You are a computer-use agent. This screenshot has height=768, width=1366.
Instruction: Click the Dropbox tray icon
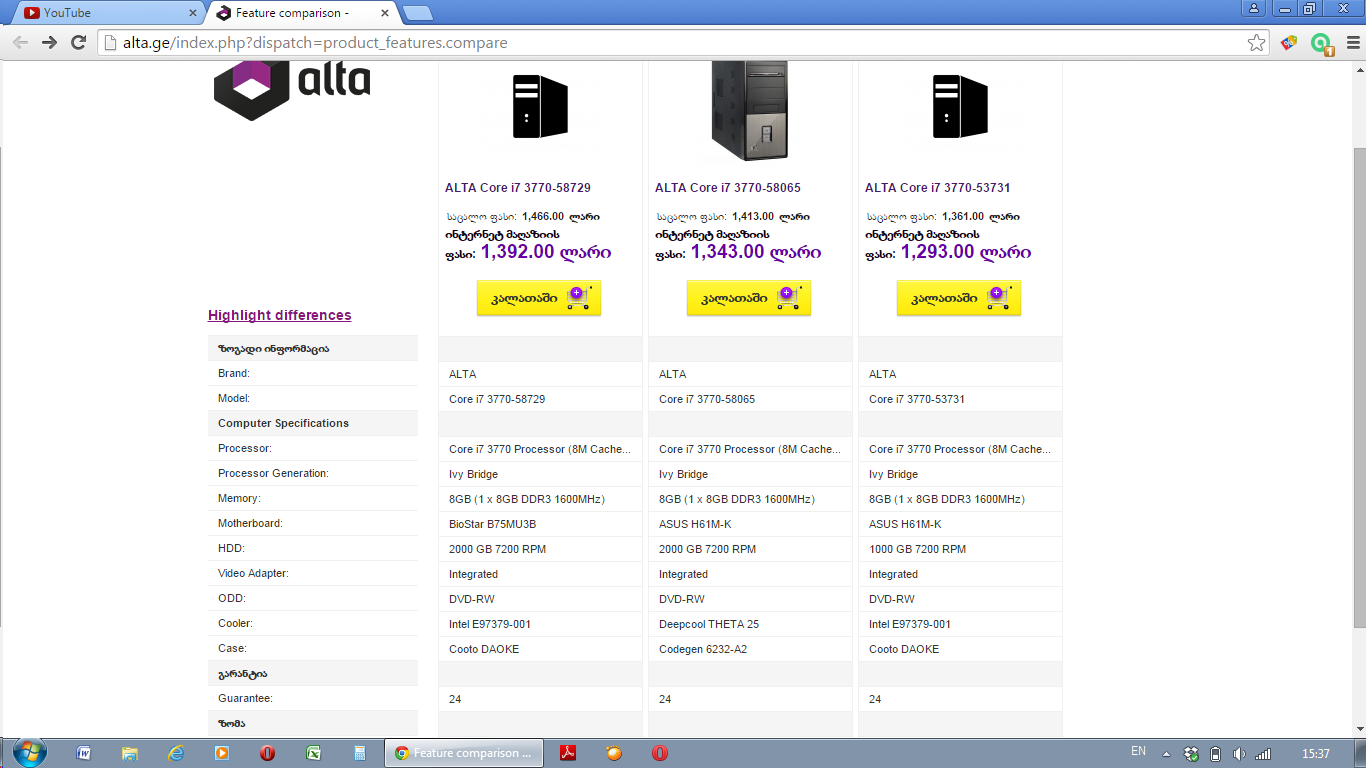[1191, 753]
